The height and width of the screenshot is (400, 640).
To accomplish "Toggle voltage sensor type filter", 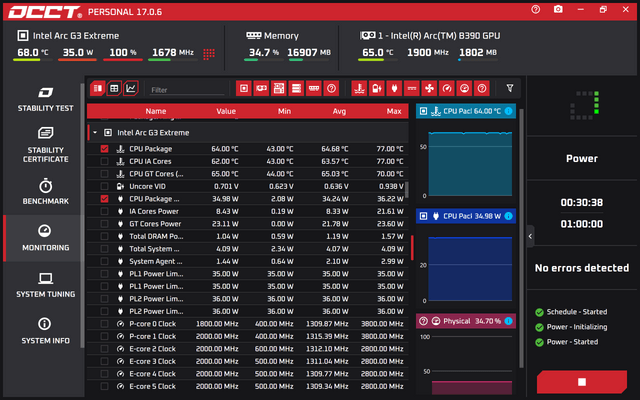I will point(377,88).
